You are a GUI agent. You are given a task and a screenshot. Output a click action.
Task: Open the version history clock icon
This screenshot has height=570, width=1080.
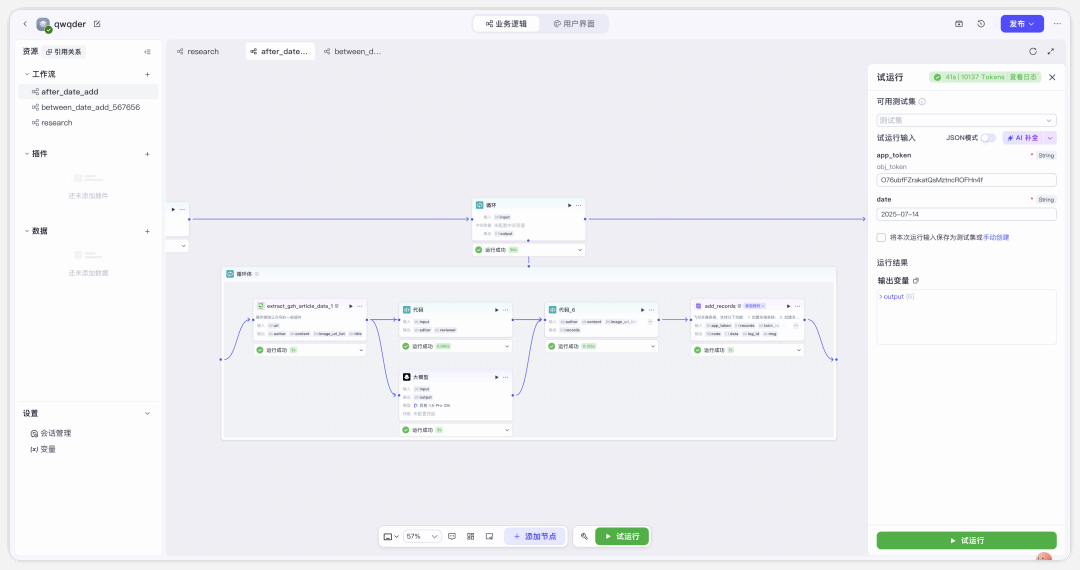pos(981,24)
